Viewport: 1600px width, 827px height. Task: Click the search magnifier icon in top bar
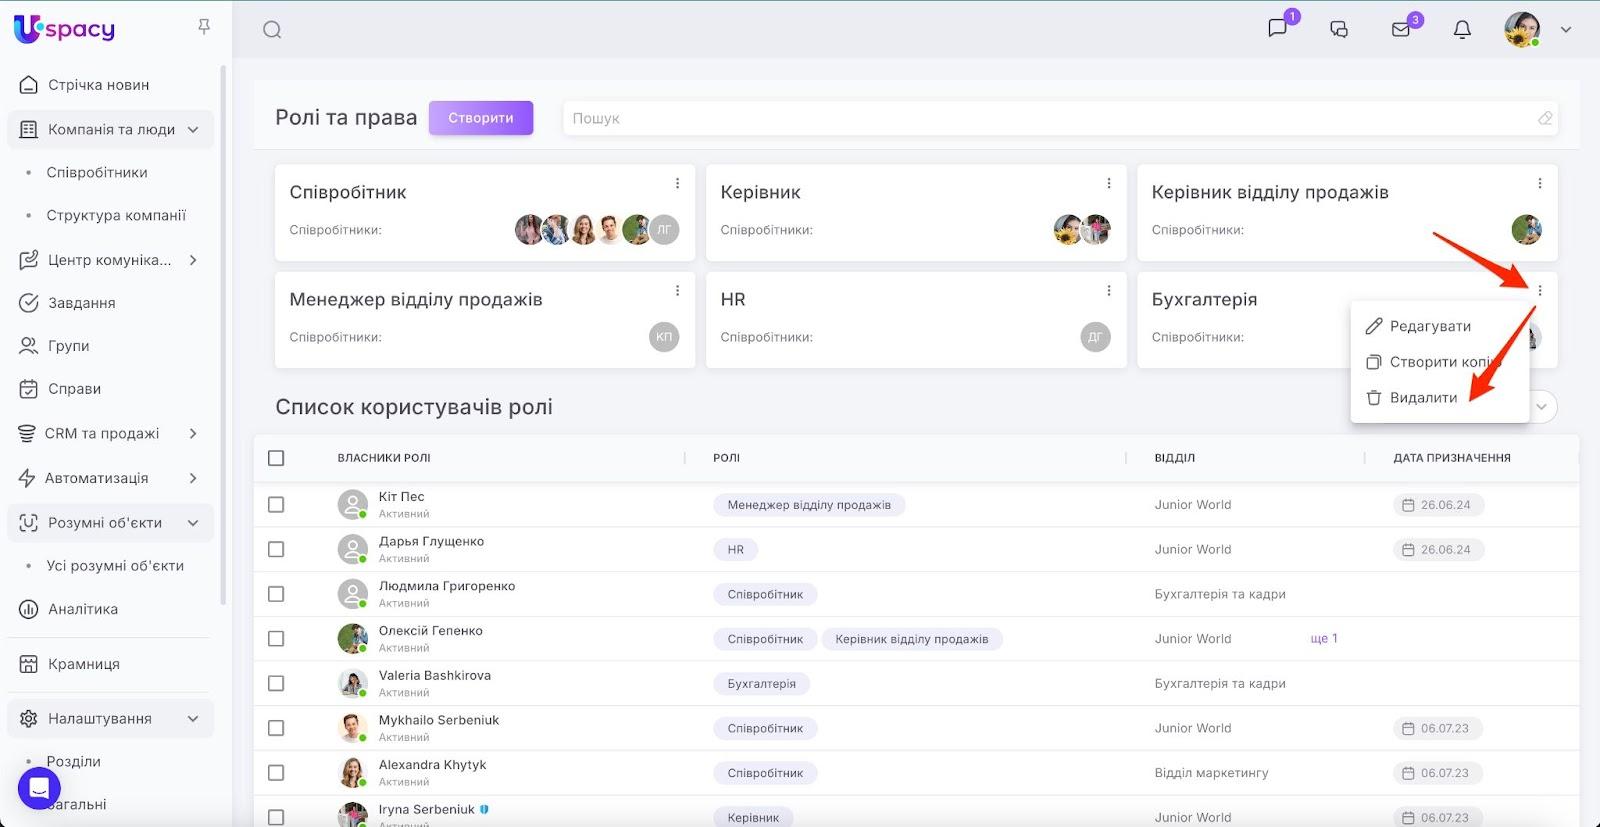tap(272, 30)
